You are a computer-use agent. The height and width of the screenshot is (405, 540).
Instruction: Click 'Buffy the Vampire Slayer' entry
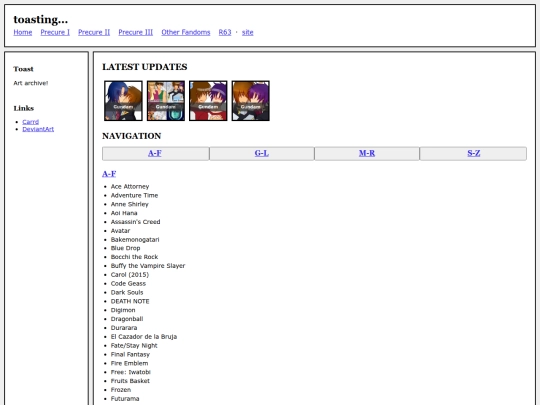[x=148, y=266]
